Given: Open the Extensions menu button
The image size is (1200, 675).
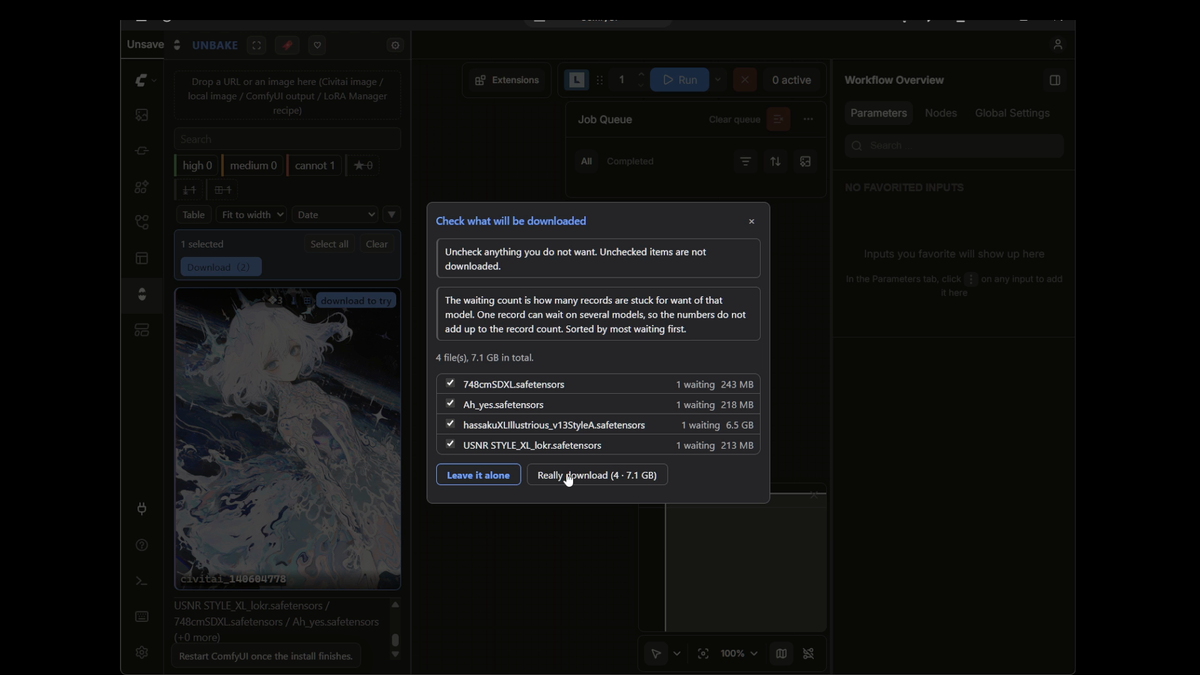Looking at the screenshot, I should point(507,80).
